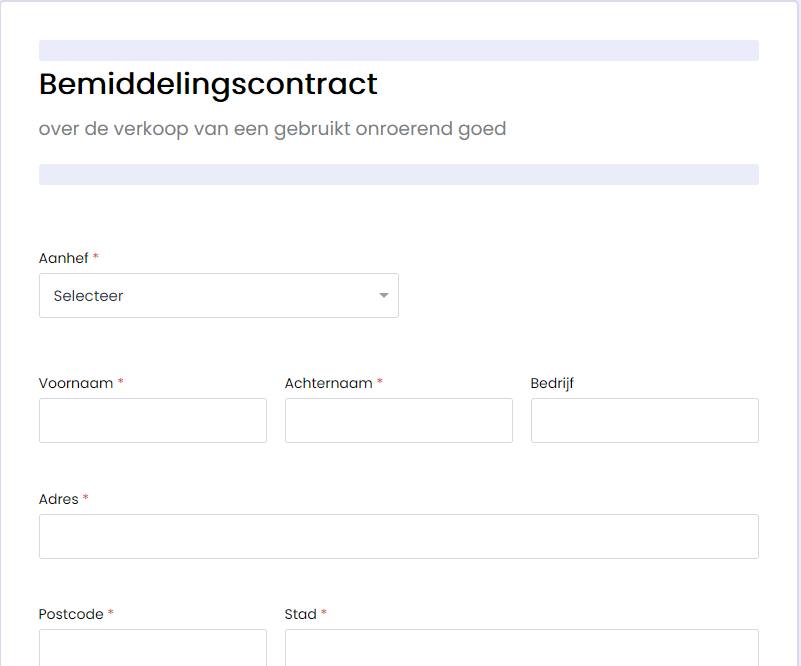Click into the Achternaam input box
This screenshot has height=666, width=801.
(x=398, y=420)
